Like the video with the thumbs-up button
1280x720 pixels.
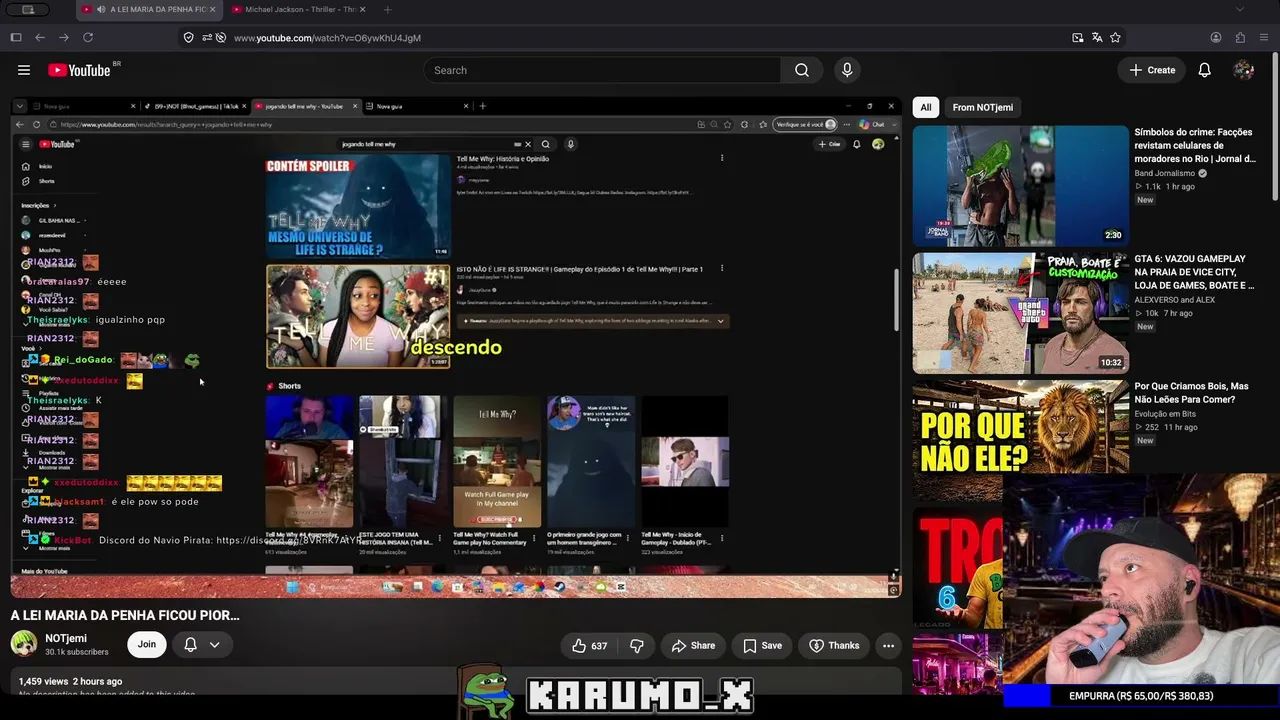click(589, 646)
